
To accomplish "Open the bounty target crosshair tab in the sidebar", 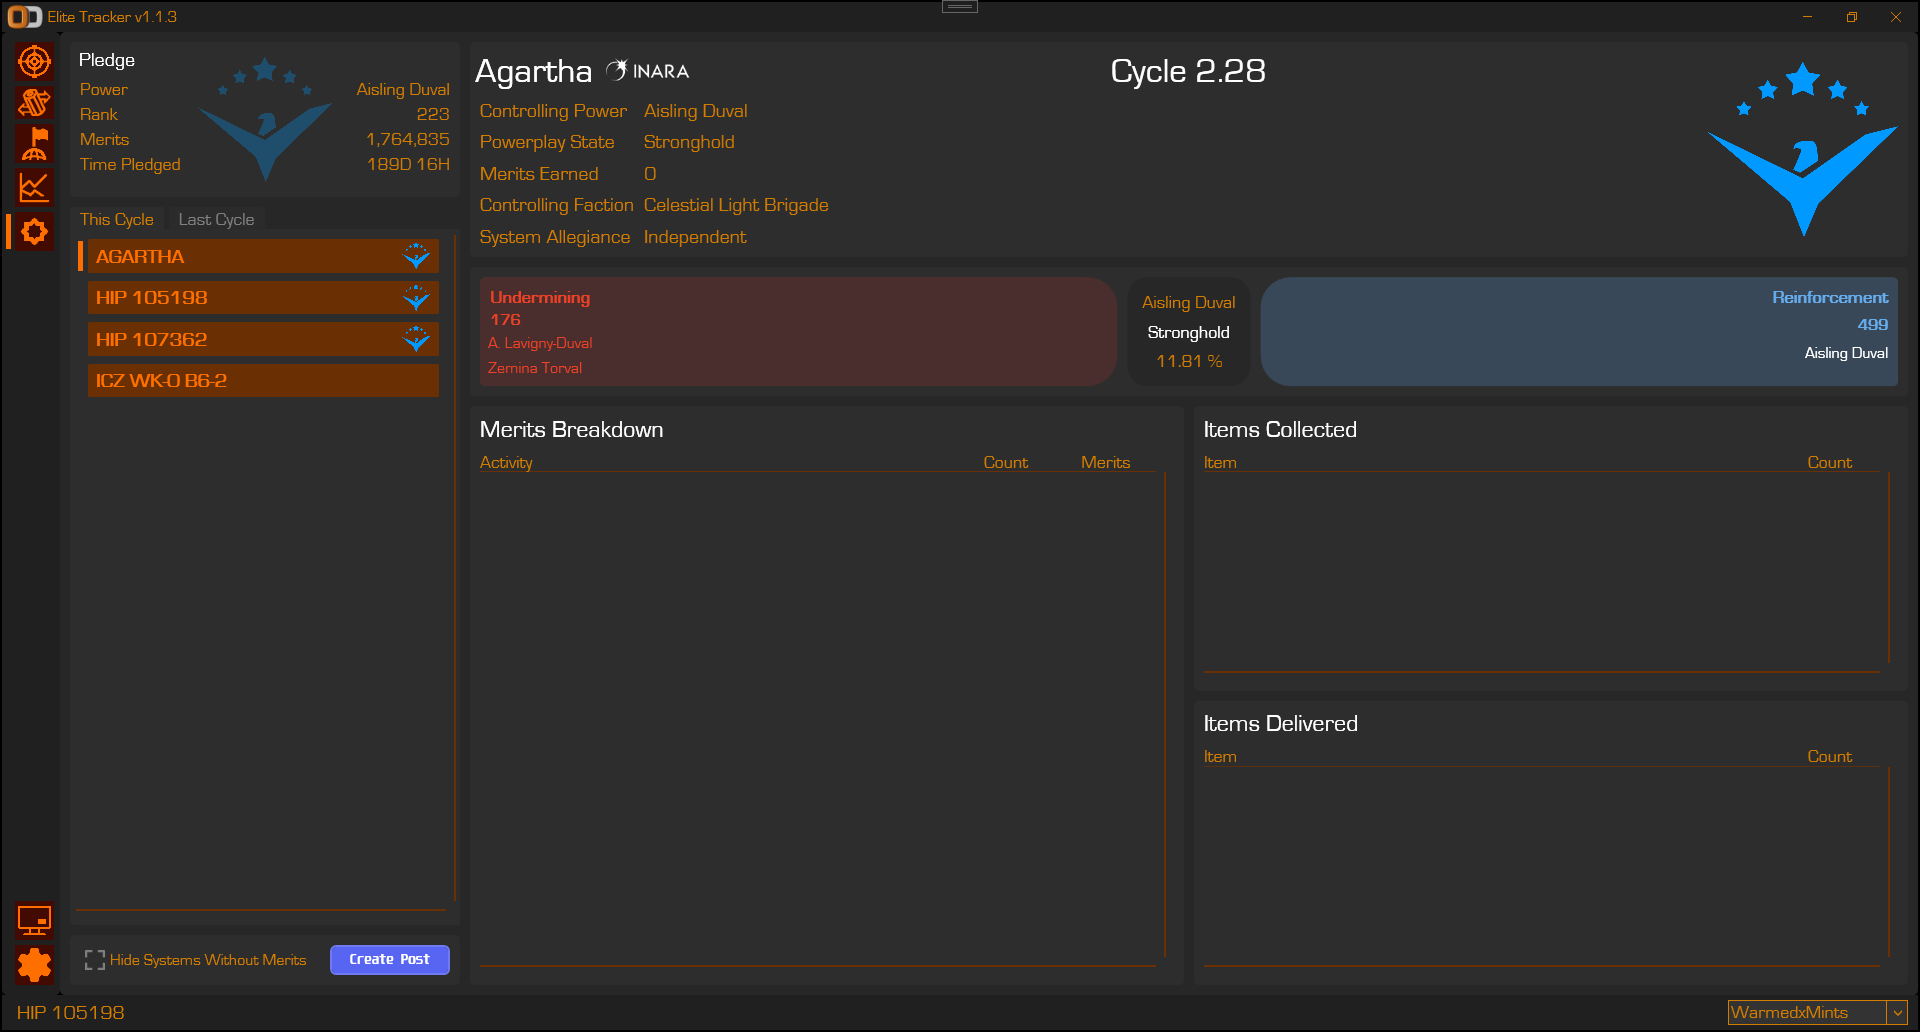I will [34, 62].
